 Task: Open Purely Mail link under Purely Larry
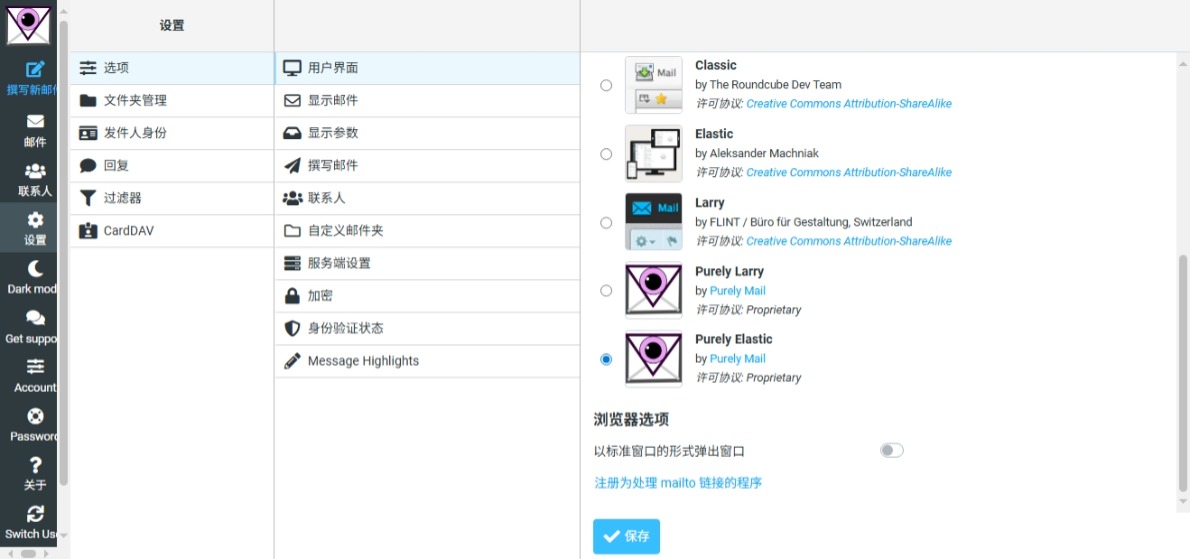pos(738,290)
